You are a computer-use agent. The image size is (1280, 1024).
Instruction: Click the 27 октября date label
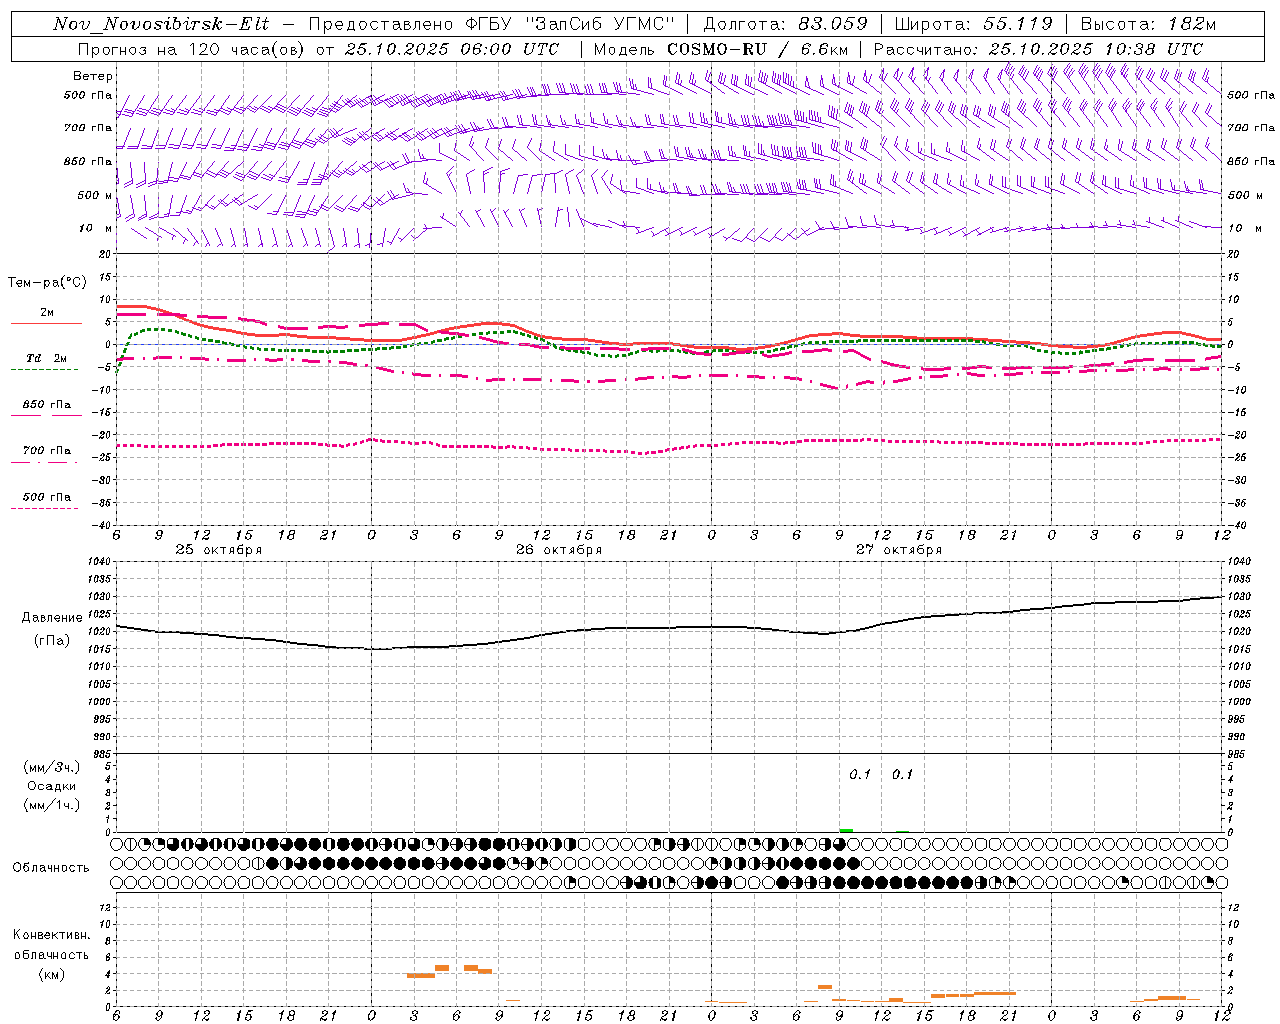click(899, 550)
